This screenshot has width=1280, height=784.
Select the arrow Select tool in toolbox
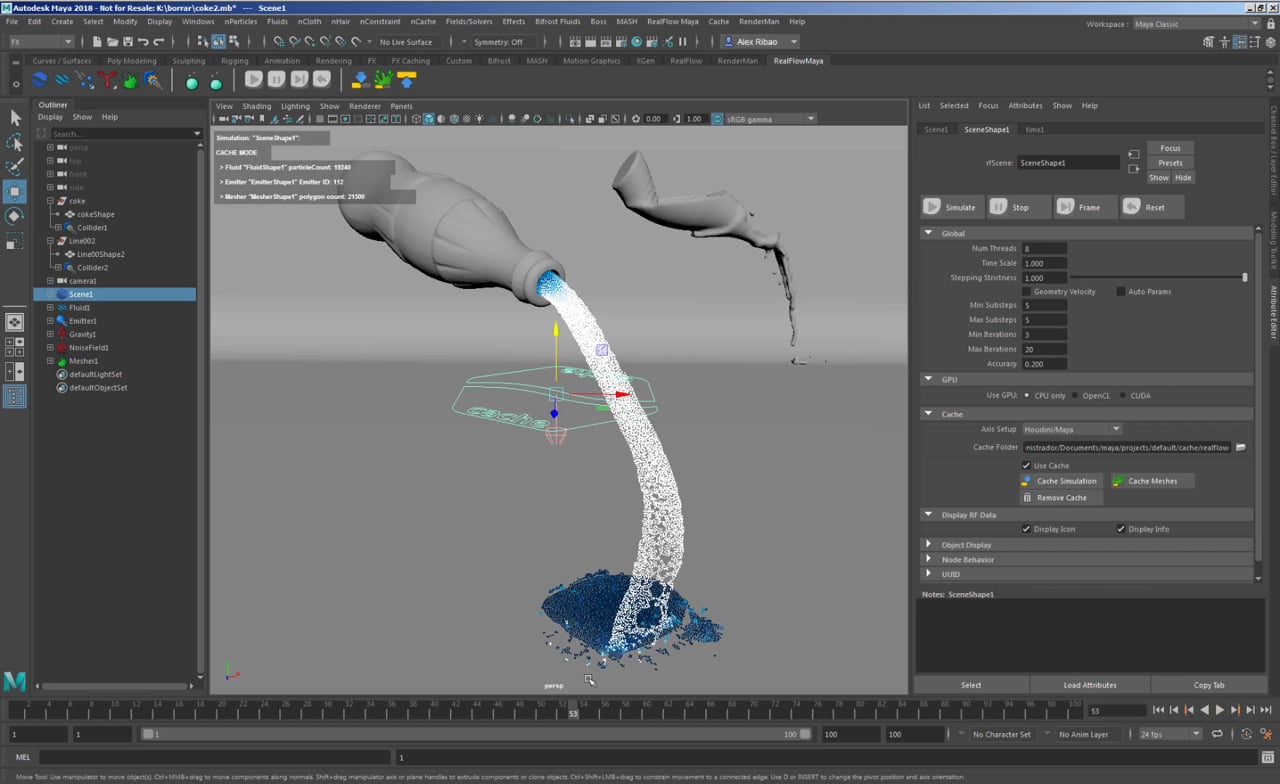point(15,118)
